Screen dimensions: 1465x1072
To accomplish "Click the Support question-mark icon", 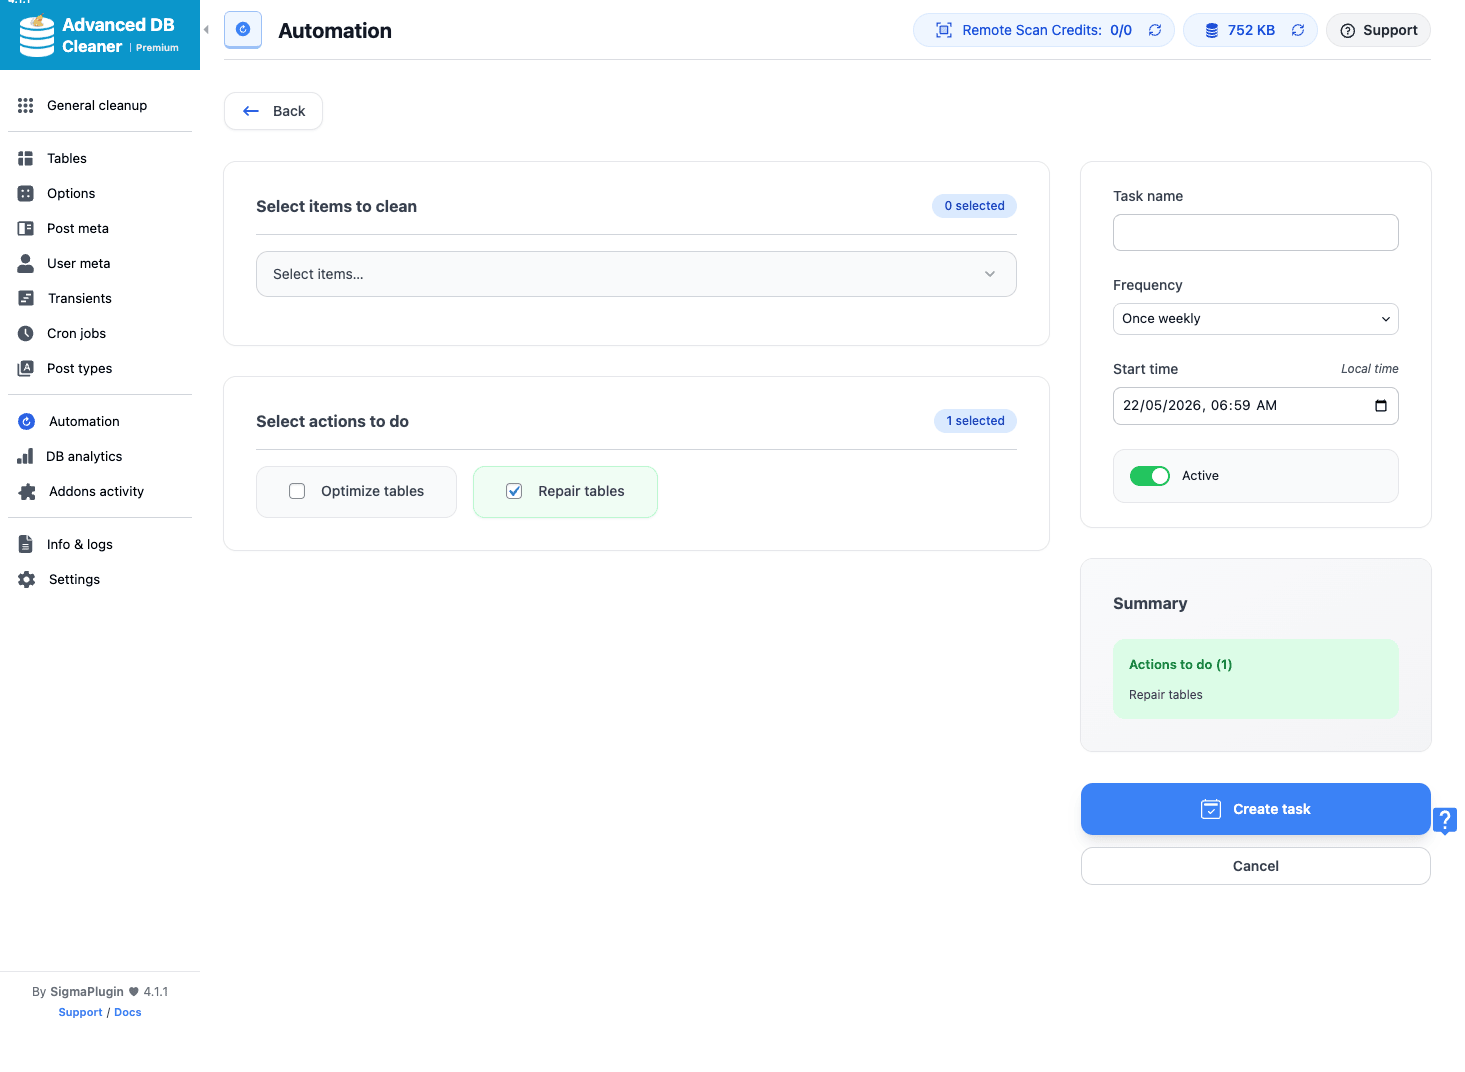I will coord(1348,30).
